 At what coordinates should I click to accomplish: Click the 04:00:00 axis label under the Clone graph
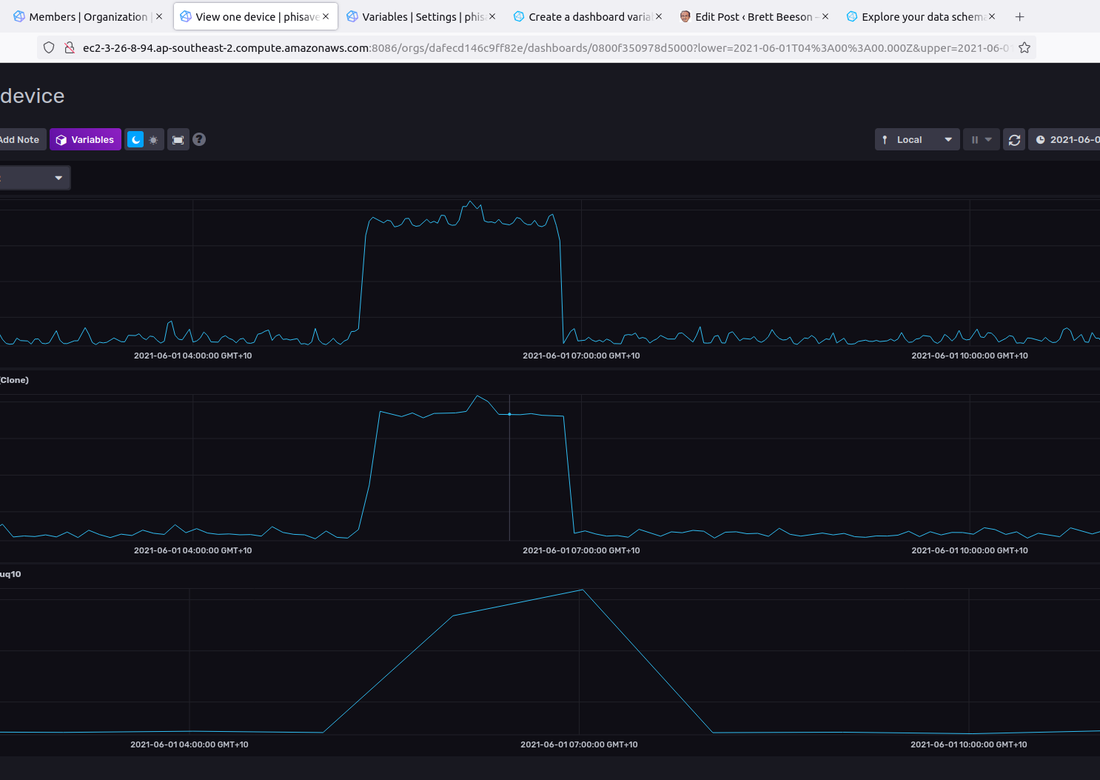coord(193,551)
